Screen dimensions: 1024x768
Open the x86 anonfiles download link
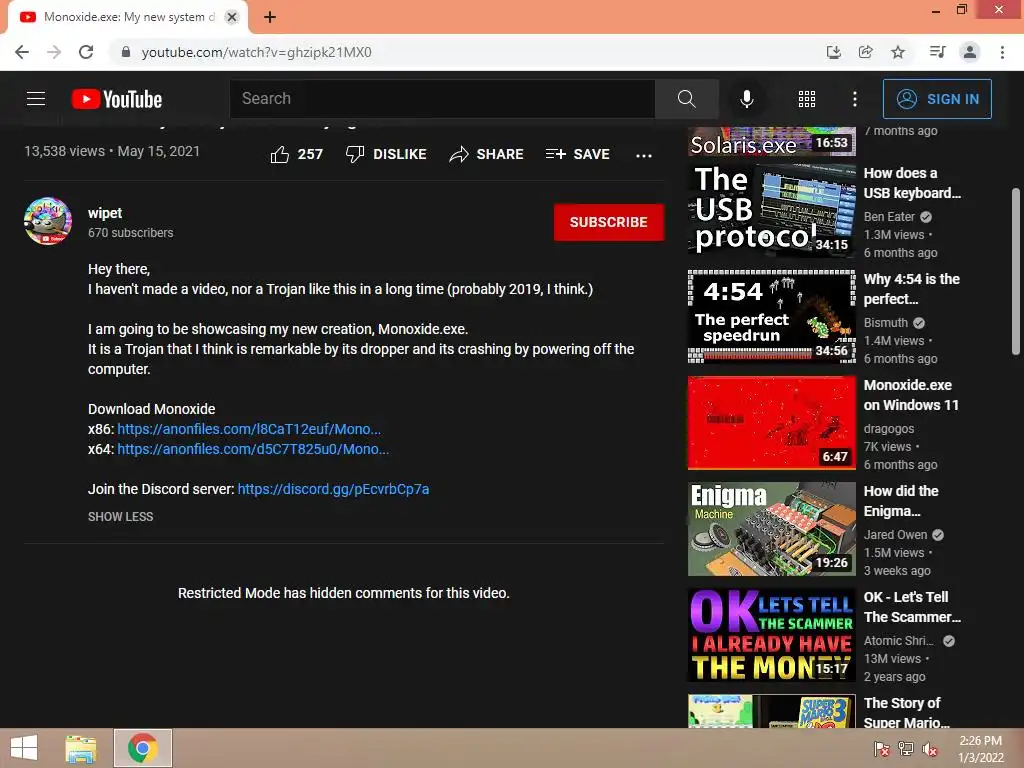click(x=249, y=429)
